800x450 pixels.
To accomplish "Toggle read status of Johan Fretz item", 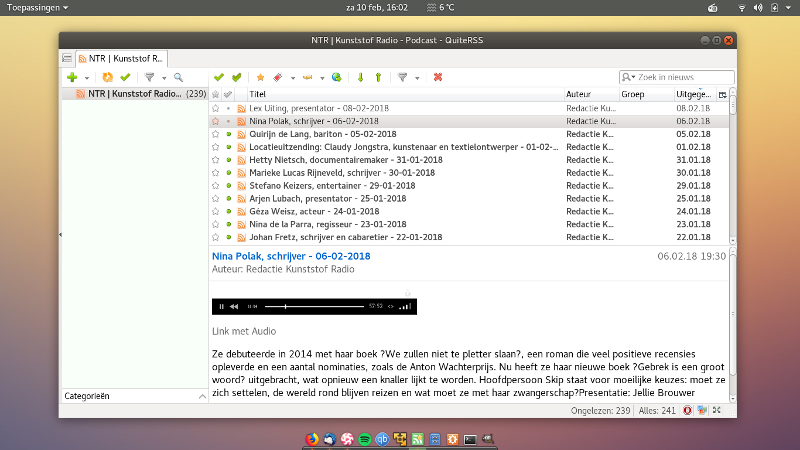I will (x=229, y=237).
